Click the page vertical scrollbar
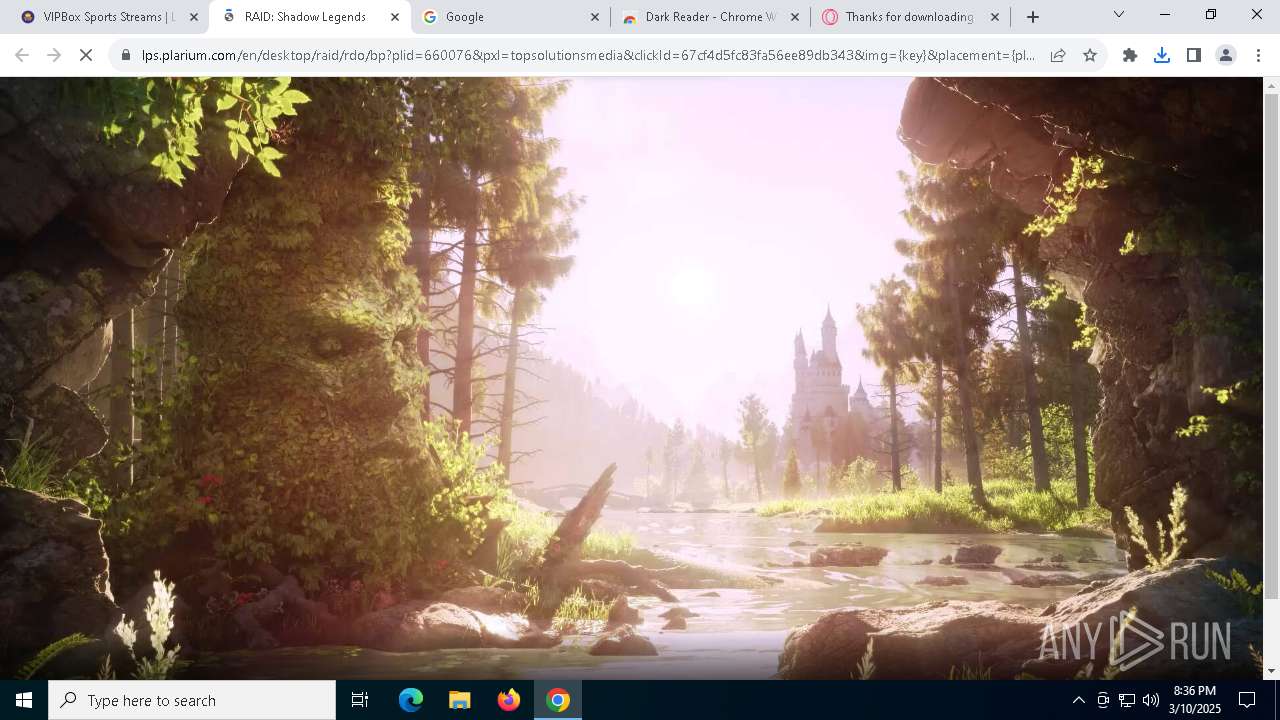Screen dimensions: 1280x720 1272,345
